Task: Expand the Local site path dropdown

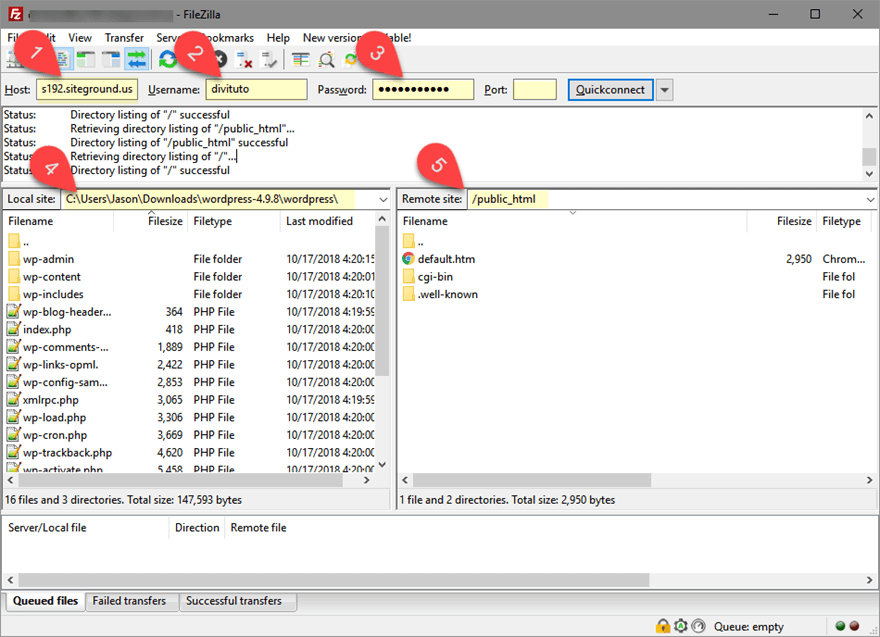Action: (383, 199)
